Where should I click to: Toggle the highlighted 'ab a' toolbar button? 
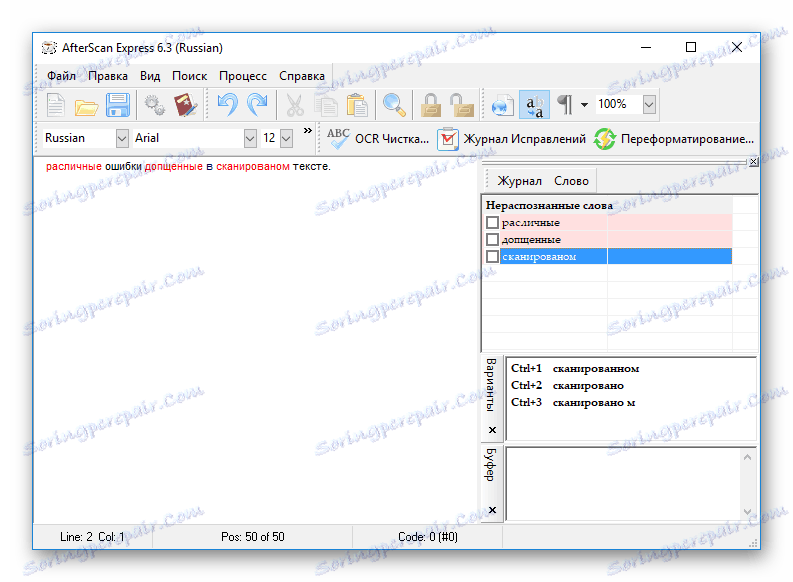coord(534,105)
